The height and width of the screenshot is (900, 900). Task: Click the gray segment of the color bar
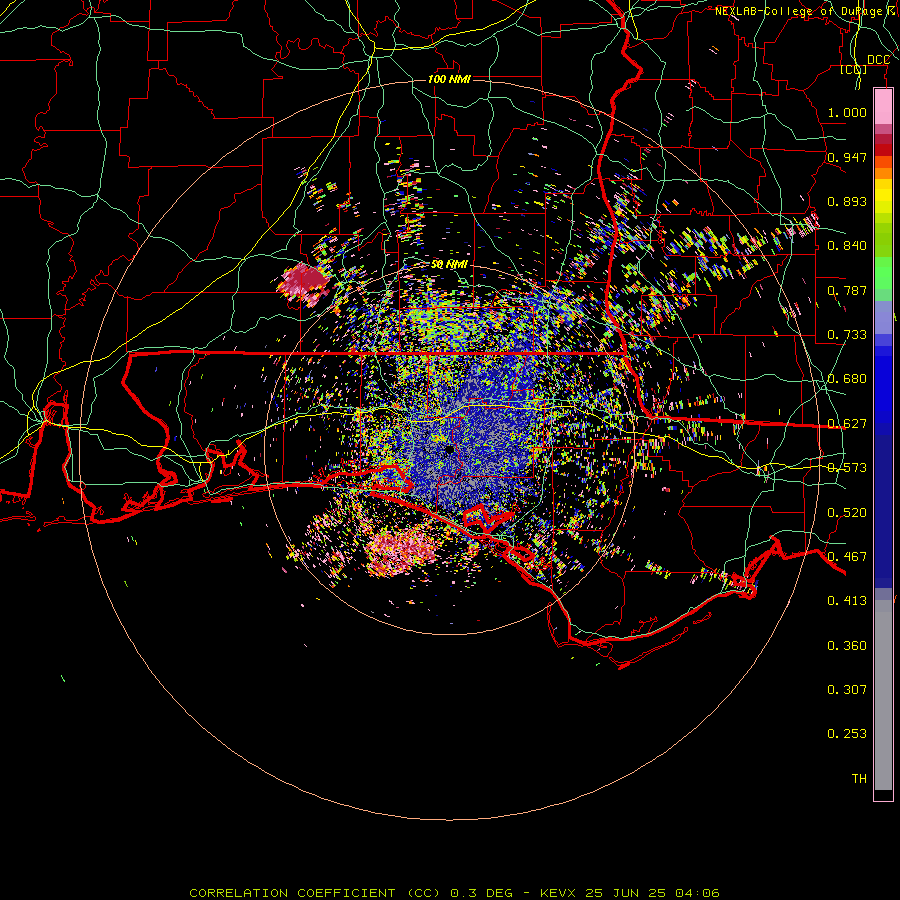click(883, 695)
